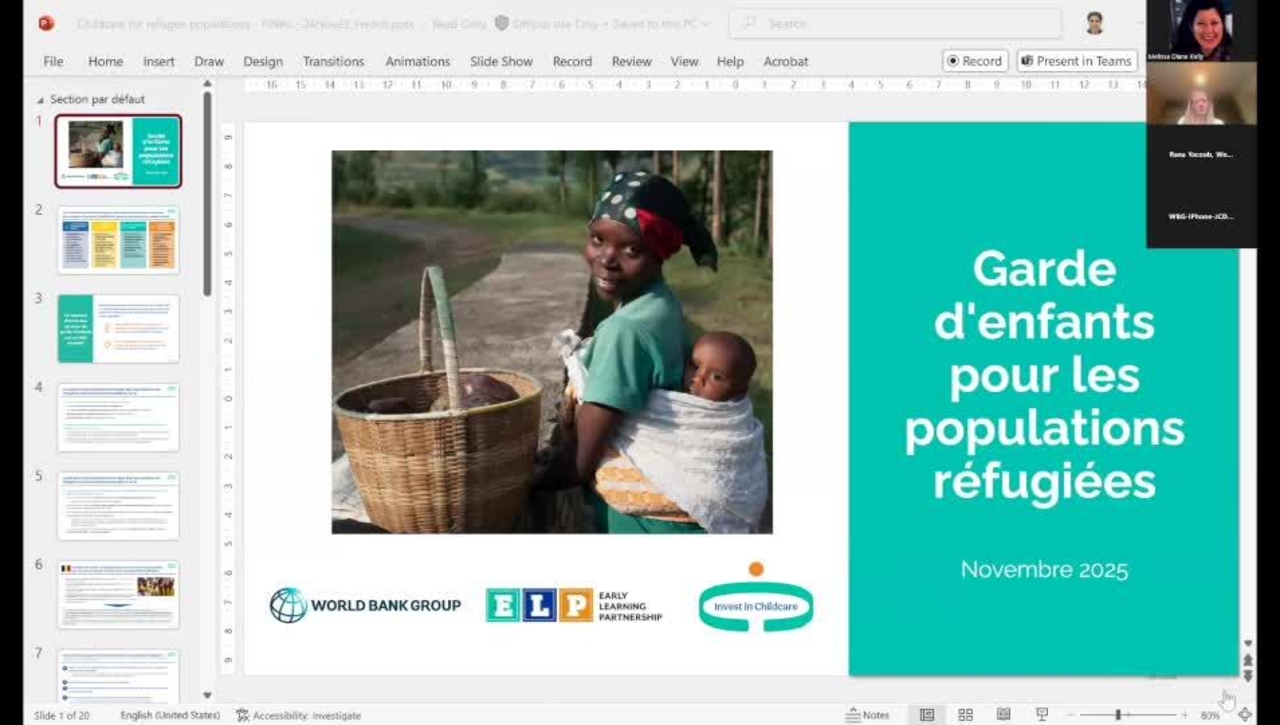Select the mother and baby photo
Image resolution: width=1280 pixels, height=725 pixels.
pyautogui.click(x=552, y=342)
